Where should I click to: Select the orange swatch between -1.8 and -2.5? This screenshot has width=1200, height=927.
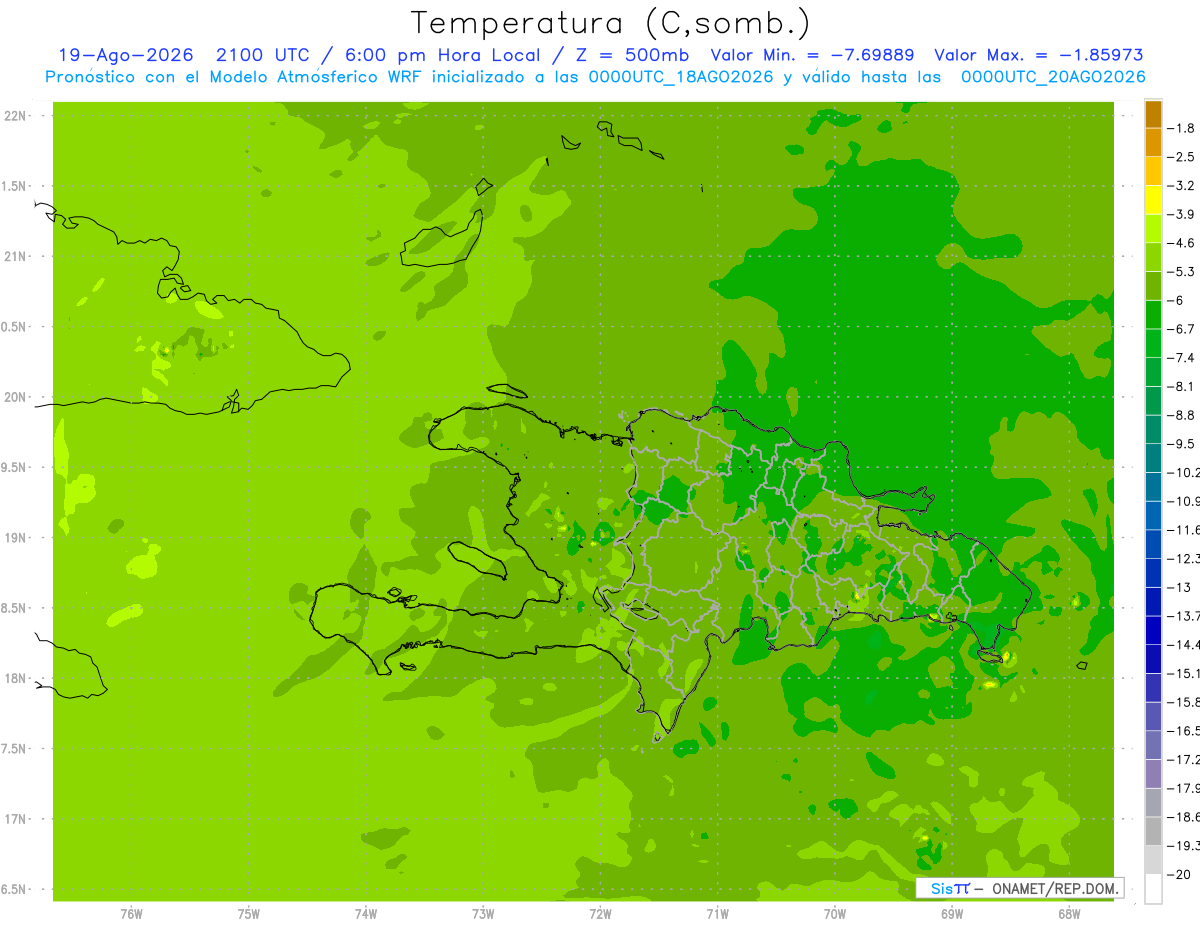(1153, 142)
